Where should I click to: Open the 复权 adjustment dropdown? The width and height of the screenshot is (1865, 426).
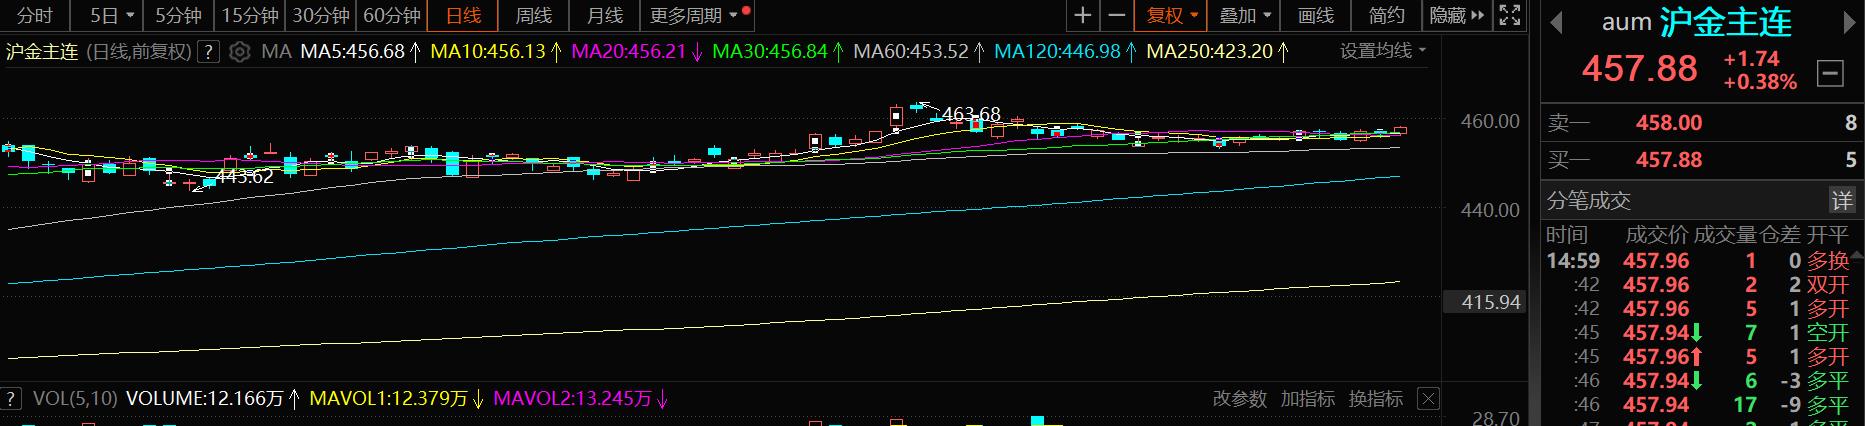coord(1171,16)
